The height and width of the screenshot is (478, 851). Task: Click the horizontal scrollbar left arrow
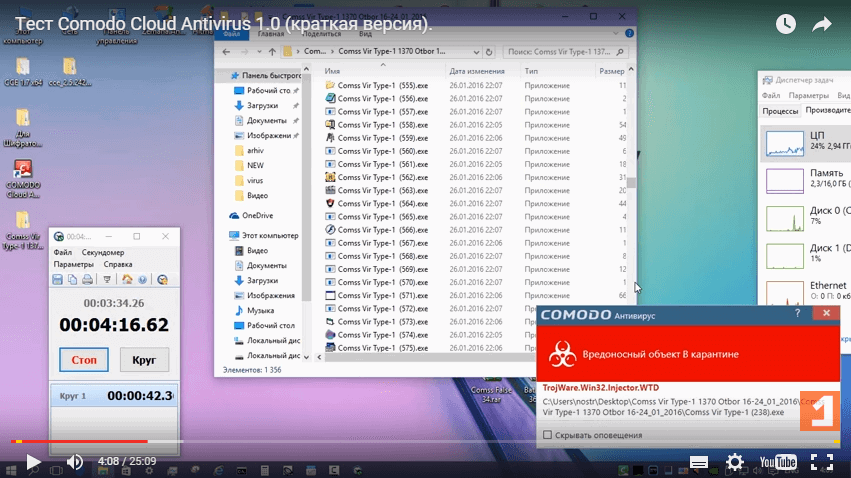tap(319, 357)
